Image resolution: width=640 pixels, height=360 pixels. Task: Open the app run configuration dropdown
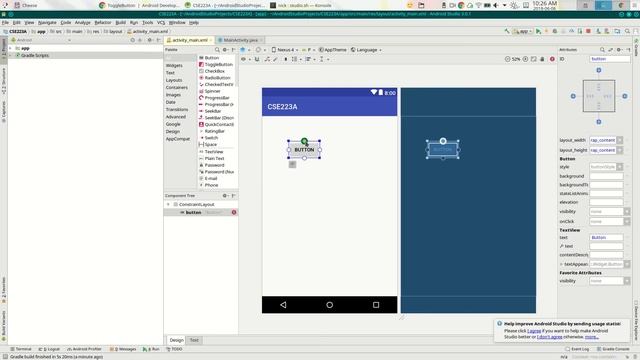tap(522, 31)
